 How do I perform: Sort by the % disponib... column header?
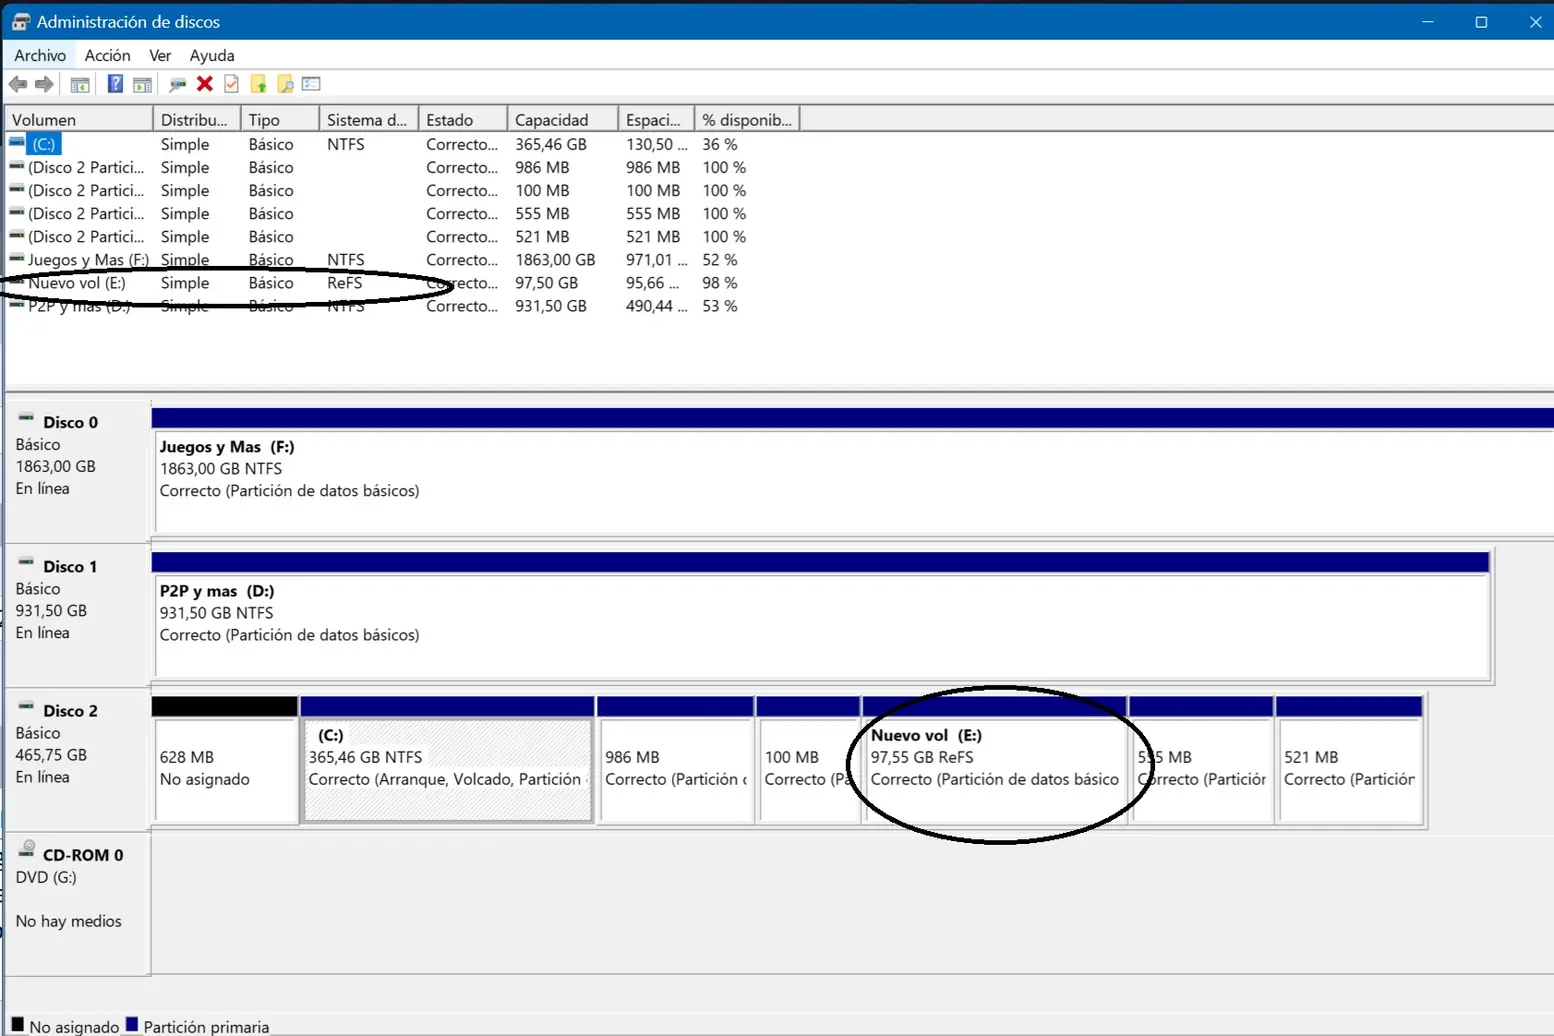pos(747,120)
